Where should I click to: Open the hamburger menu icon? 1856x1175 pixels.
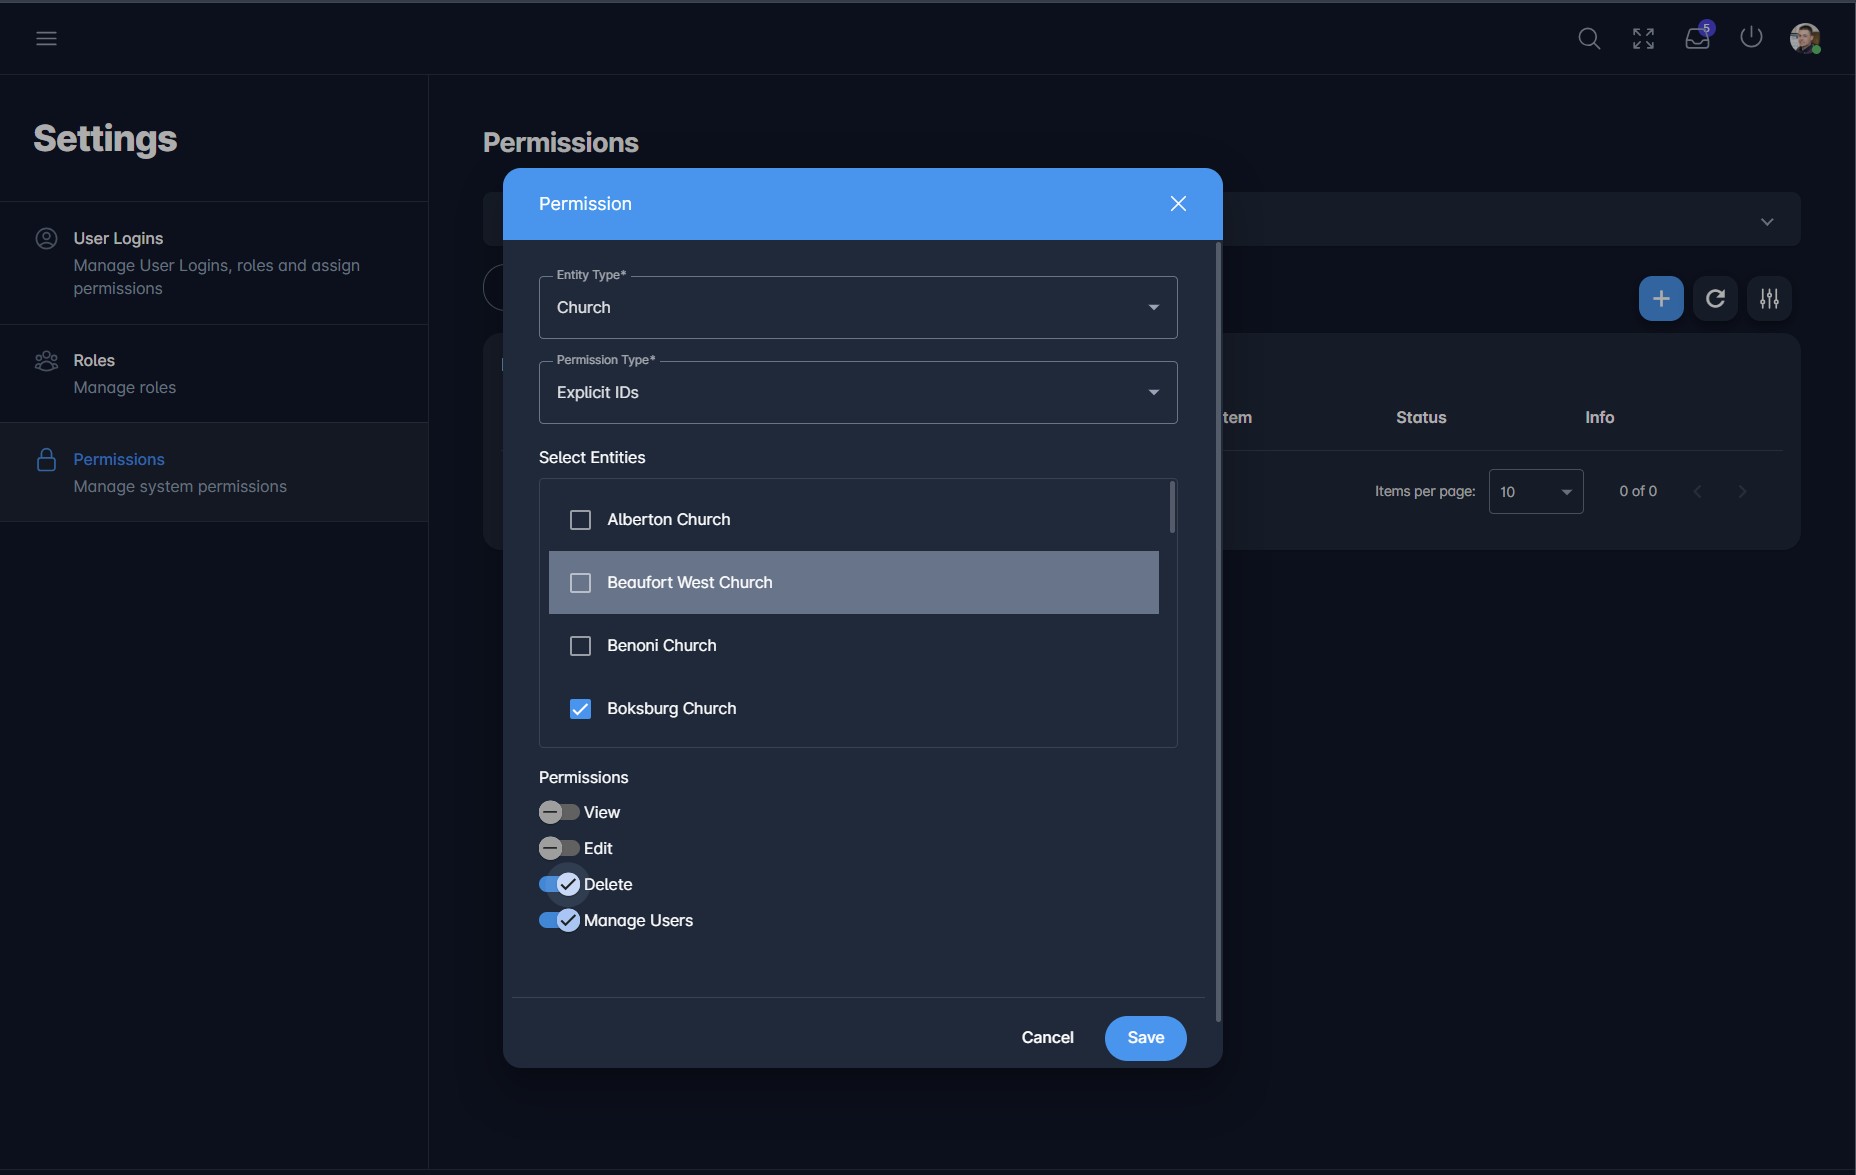[47, 38]
